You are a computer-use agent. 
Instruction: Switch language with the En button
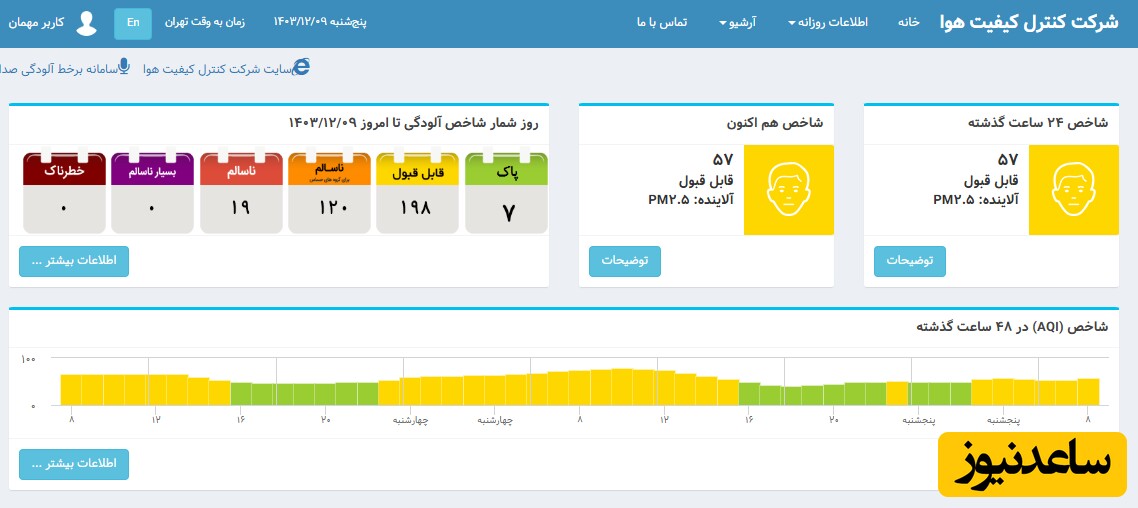click(x=133, y=23)
